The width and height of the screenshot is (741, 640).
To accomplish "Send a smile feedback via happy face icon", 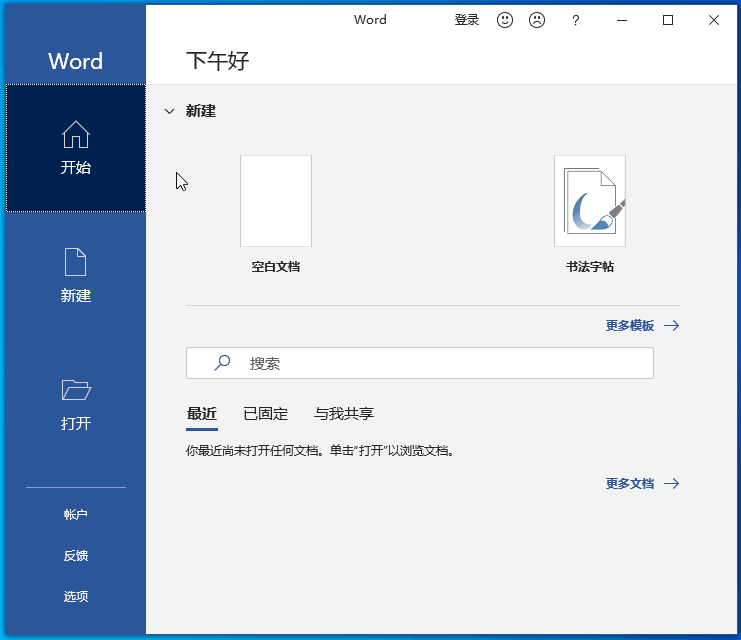I will pyautogui.click(x=505, y=20).
